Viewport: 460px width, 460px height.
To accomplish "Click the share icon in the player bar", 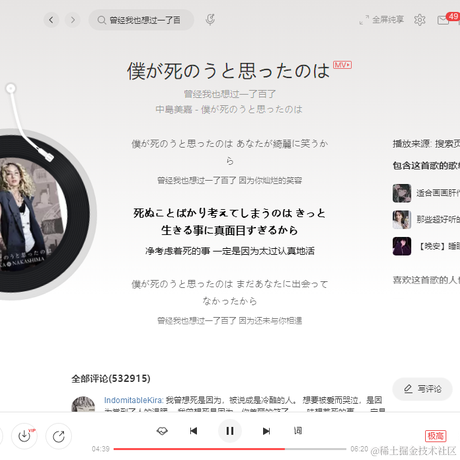I will coord(59,436).
